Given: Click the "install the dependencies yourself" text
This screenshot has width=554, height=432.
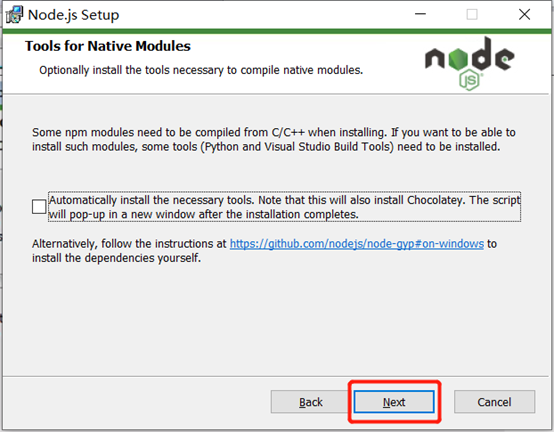Looking at the screenshot, I should pyautogui.click(x=117, y=258).
